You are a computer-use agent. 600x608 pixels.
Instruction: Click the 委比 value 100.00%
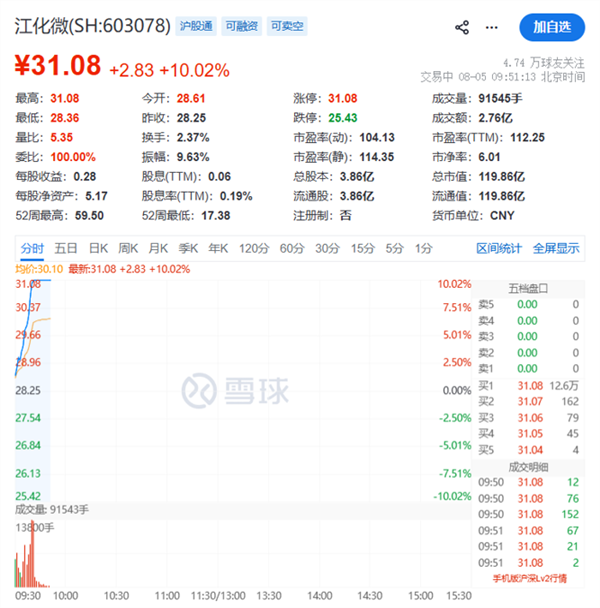pos(73,157)
